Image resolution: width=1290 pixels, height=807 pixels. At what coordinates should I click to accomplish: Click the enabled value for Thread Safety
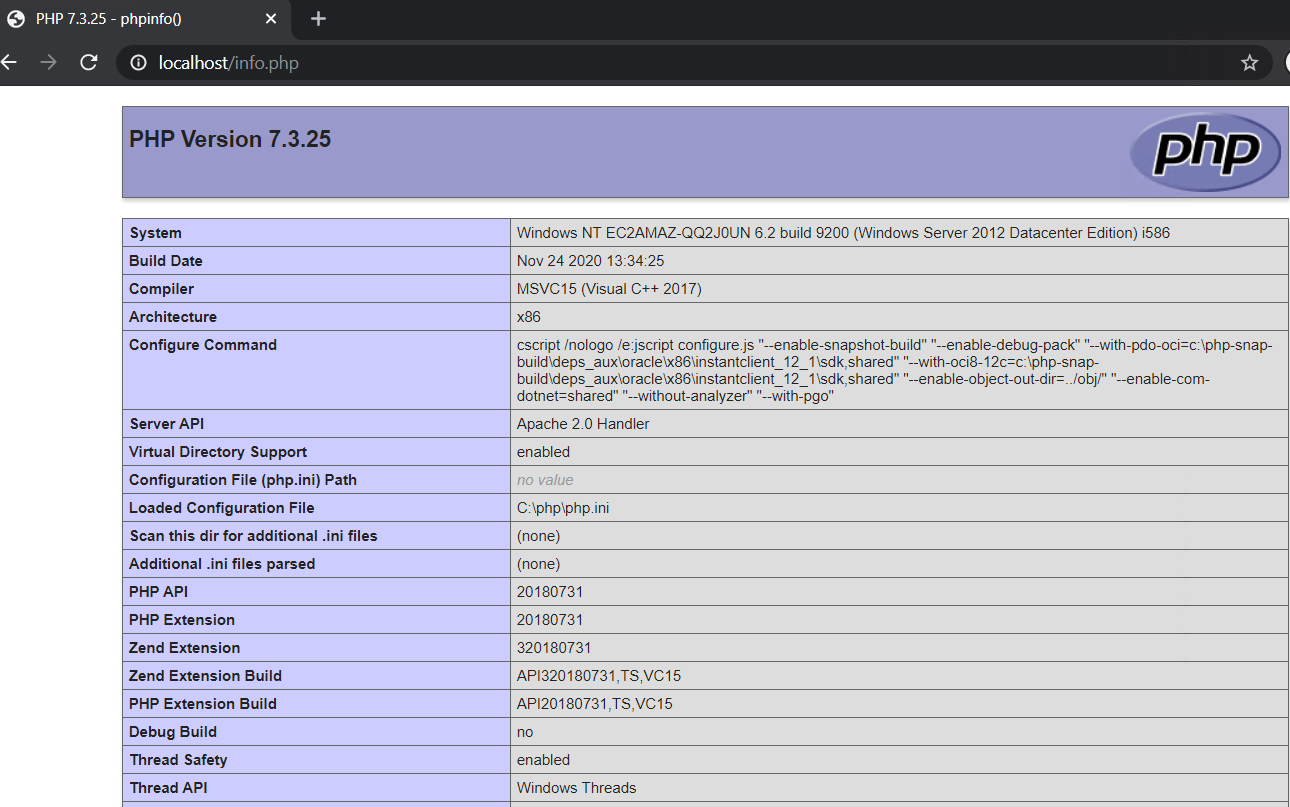tap(543, 760)
